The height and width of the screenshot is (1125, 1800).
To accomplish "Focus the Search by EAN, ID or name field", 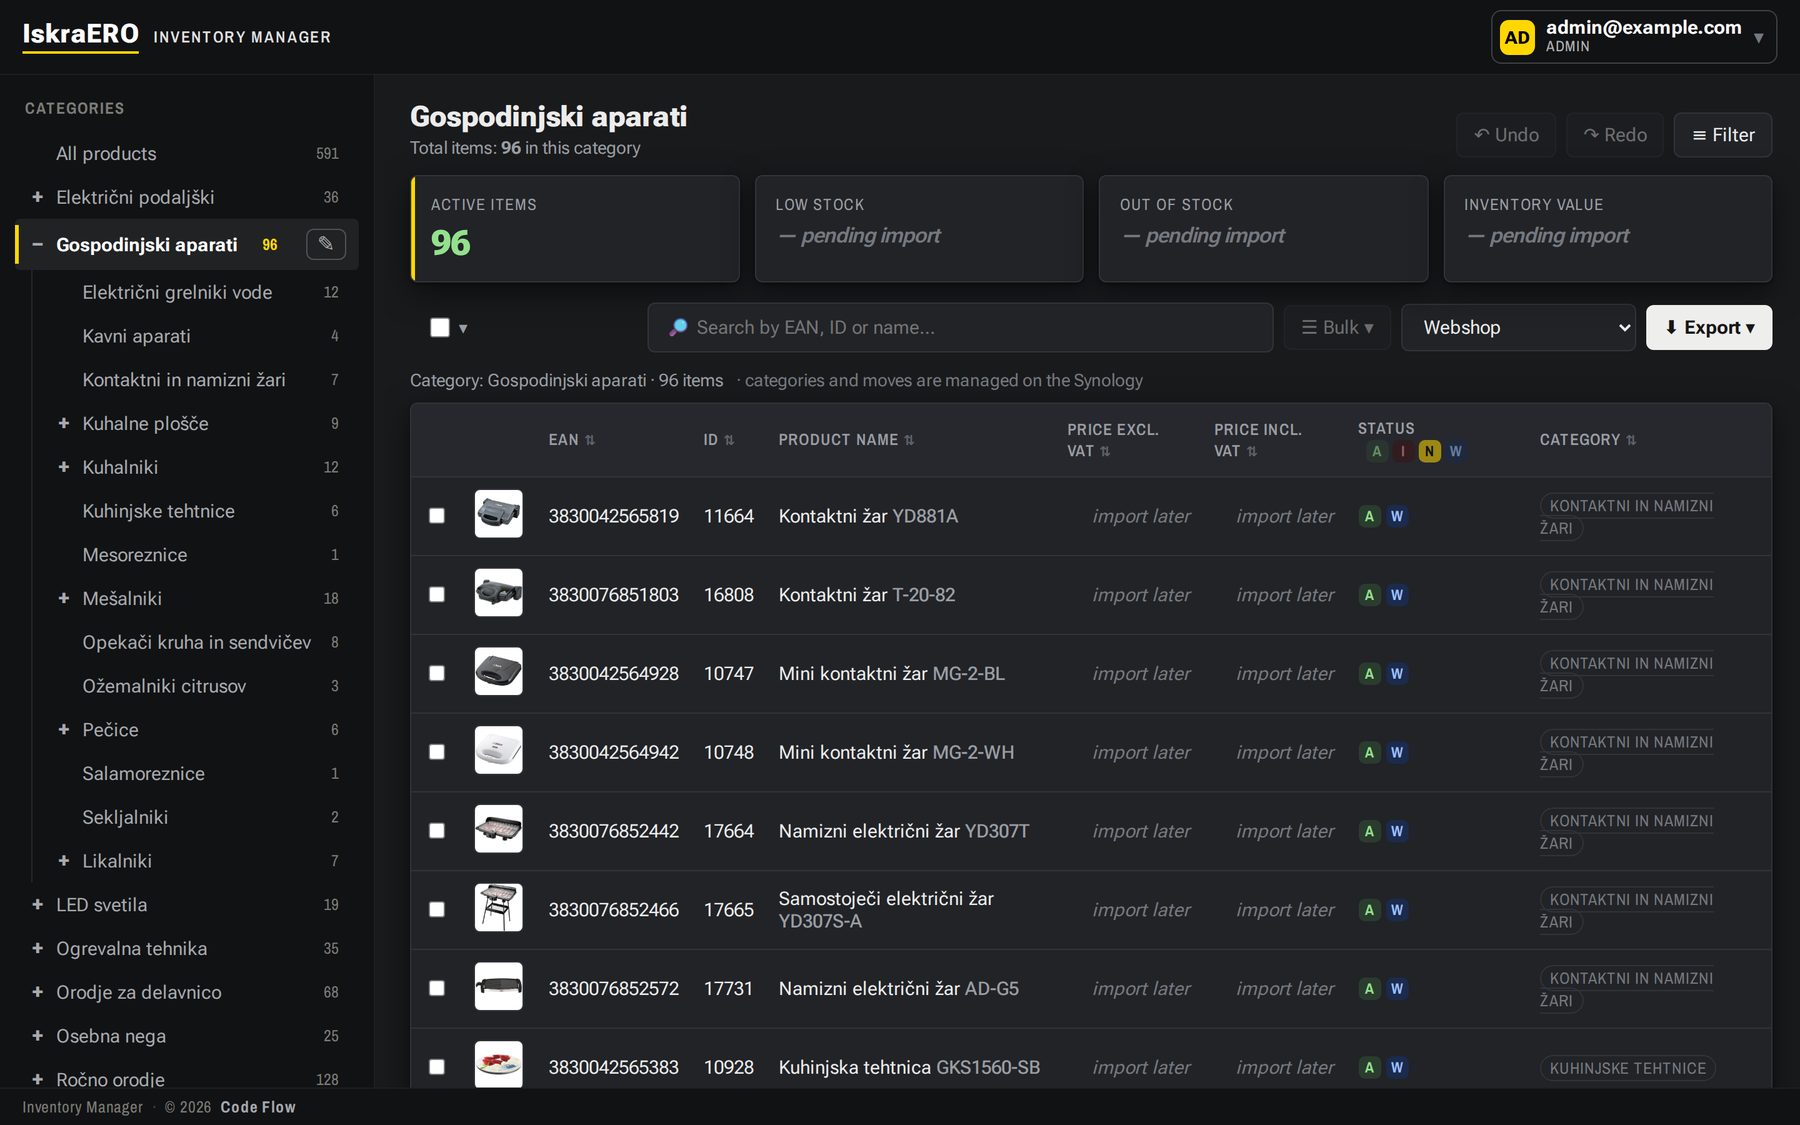I will click(x=960, y=327).
